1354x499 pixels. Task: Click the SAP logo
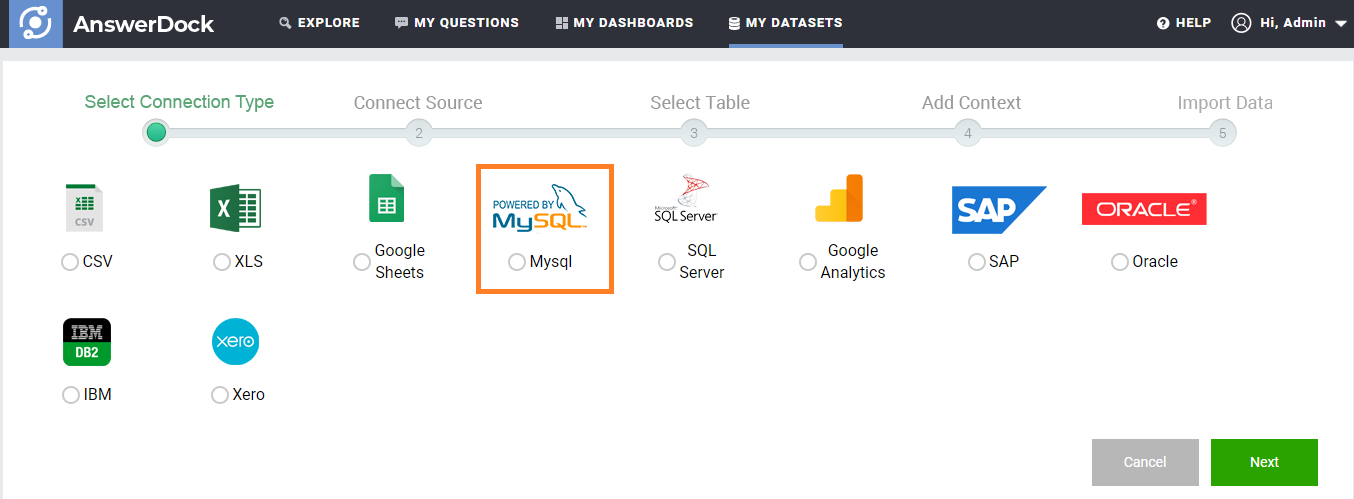click(998, 209)
